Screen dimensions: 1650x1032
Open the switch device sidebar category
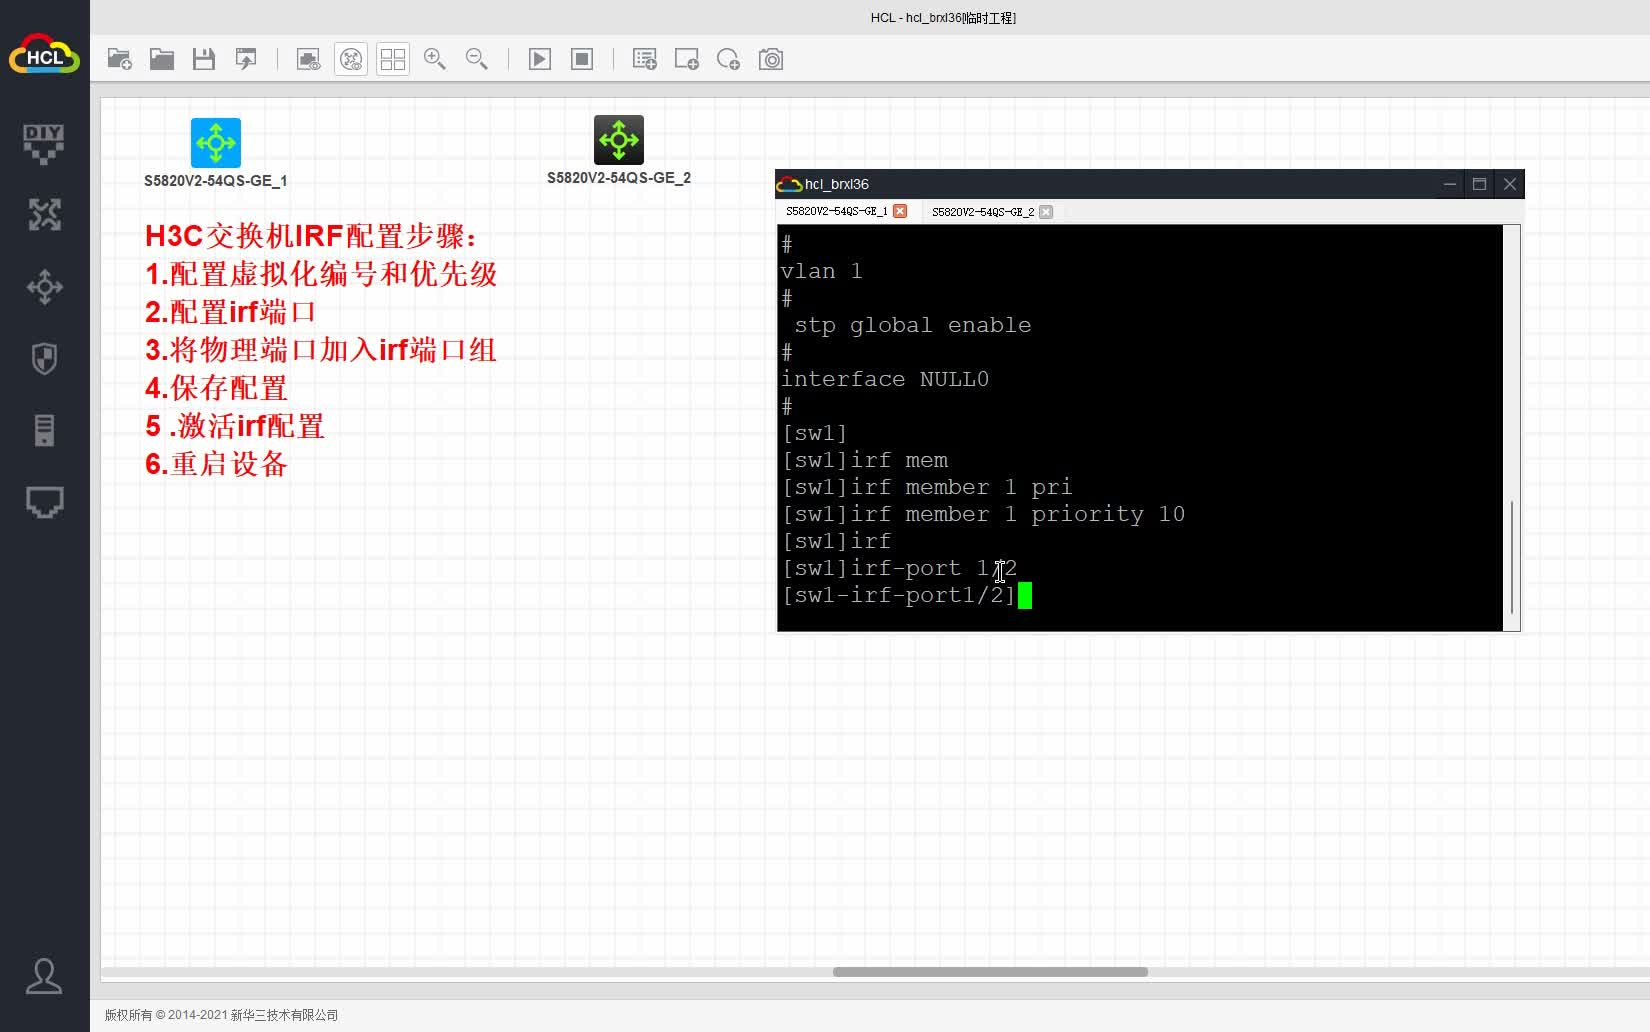[44, 287]
